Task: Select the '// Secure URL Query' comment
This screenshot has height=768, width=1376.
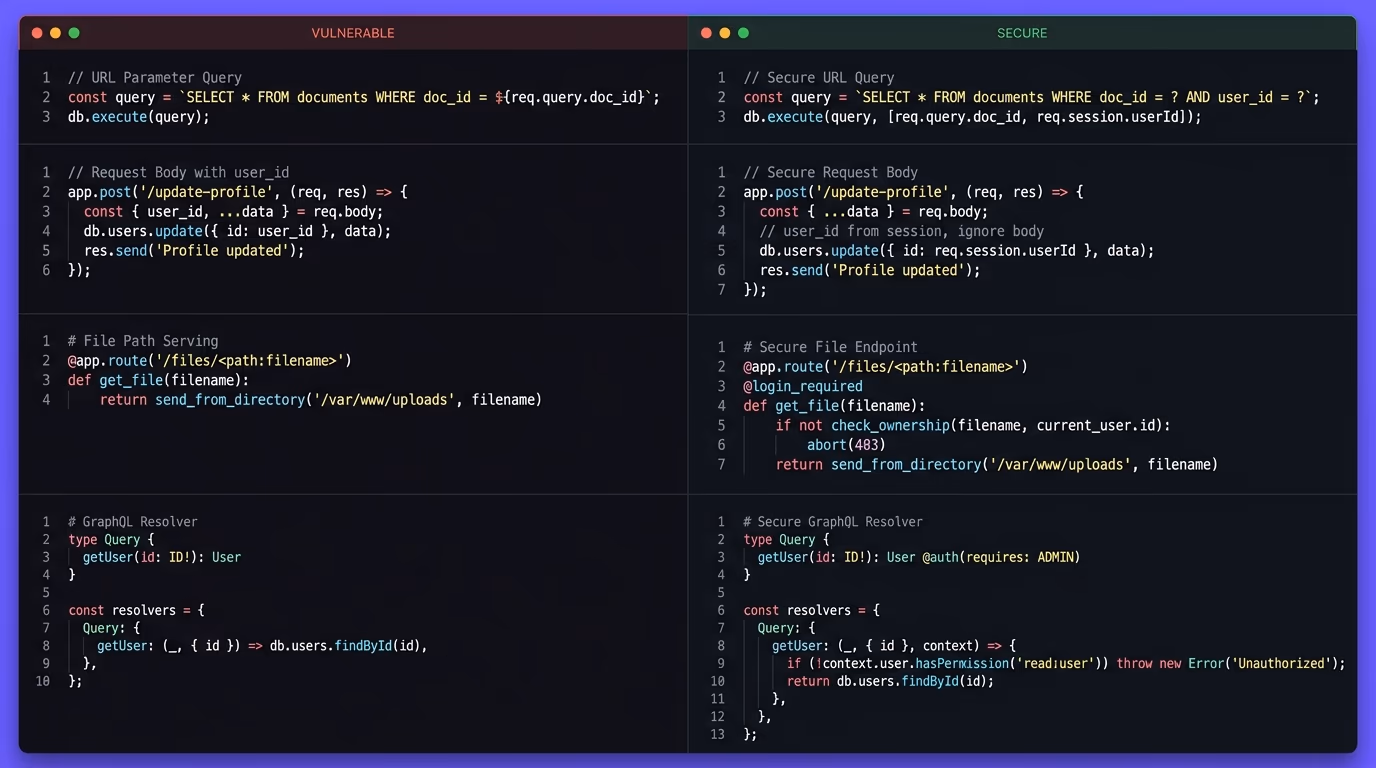Action: (819, 77)
